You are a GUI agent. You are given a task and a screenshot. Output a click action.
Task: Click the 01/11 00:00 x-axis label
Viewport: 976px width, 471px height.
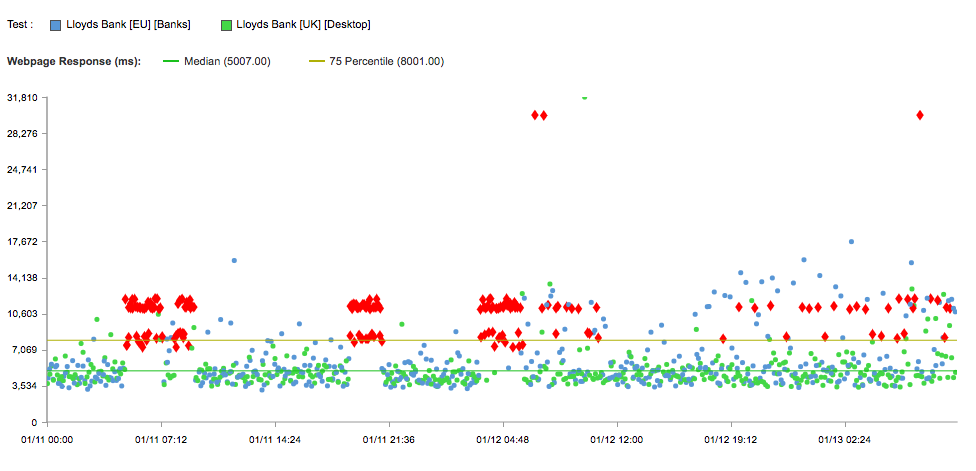pyautogui.click(x=47, y=439)
